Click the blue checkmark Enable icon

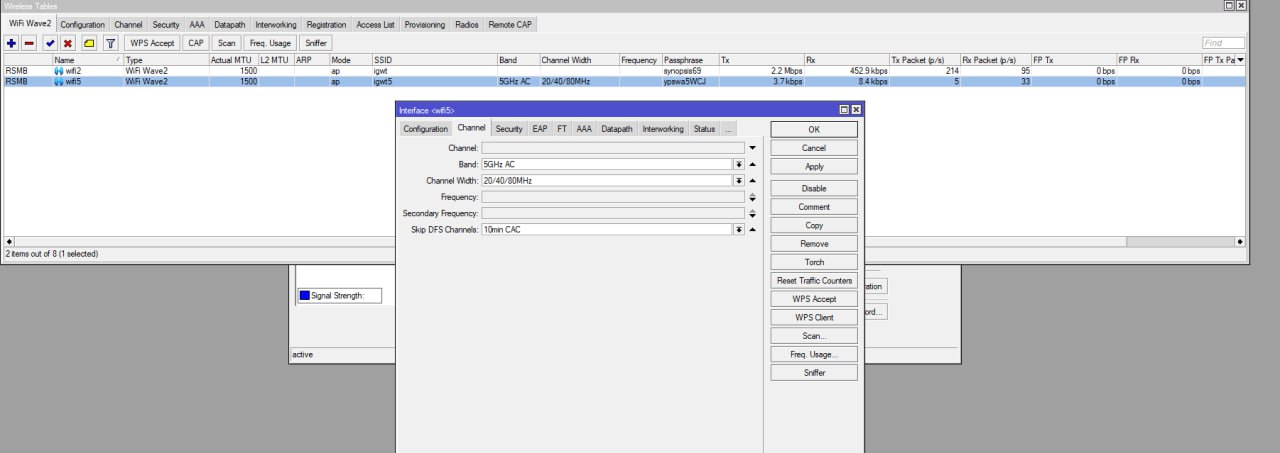pyautogui.click(x=50, y=43)
